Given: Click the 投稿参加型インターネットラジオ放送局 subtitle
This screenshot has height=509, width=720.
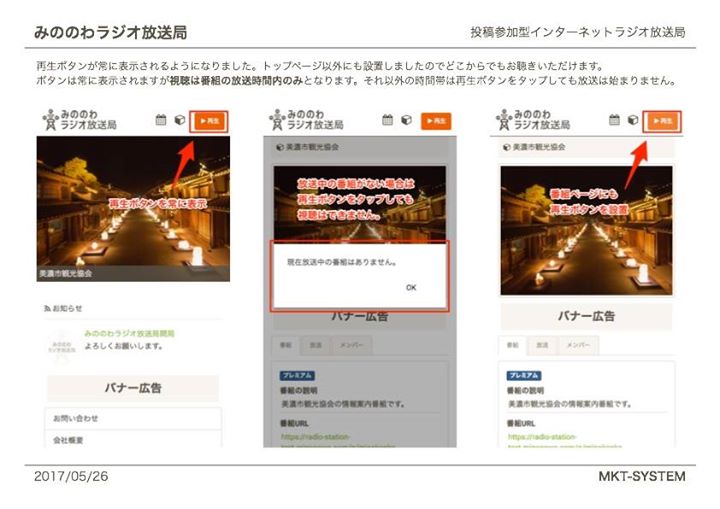Looking at the screenshot, I should click(x=578, y=32).
